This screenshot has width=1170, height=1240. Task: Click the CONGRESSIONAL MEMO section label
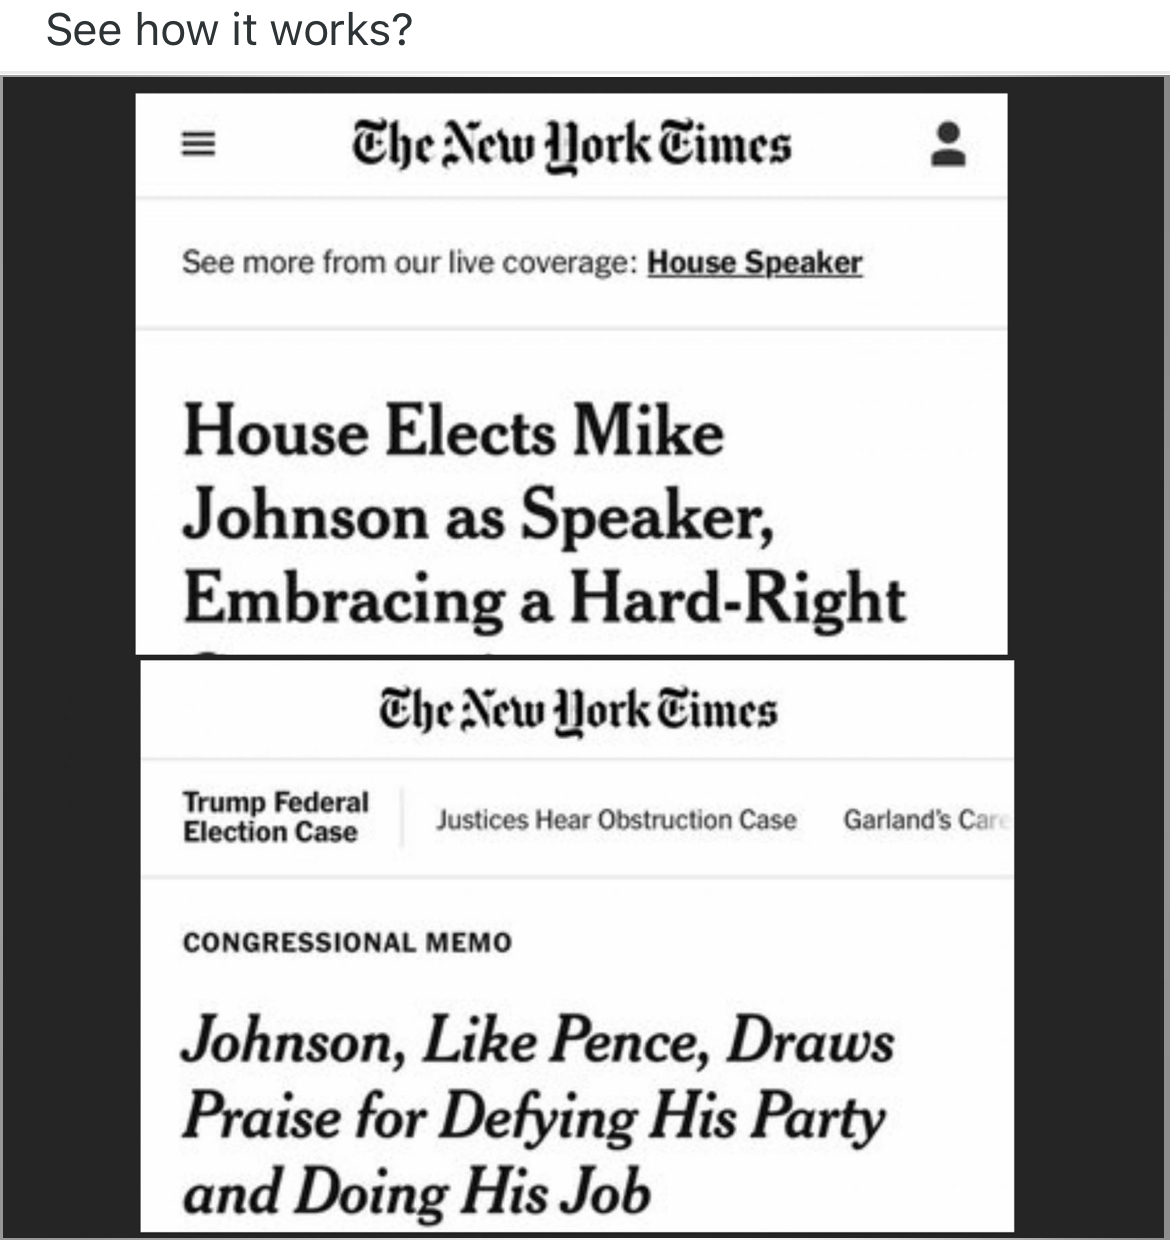(347, 943)
